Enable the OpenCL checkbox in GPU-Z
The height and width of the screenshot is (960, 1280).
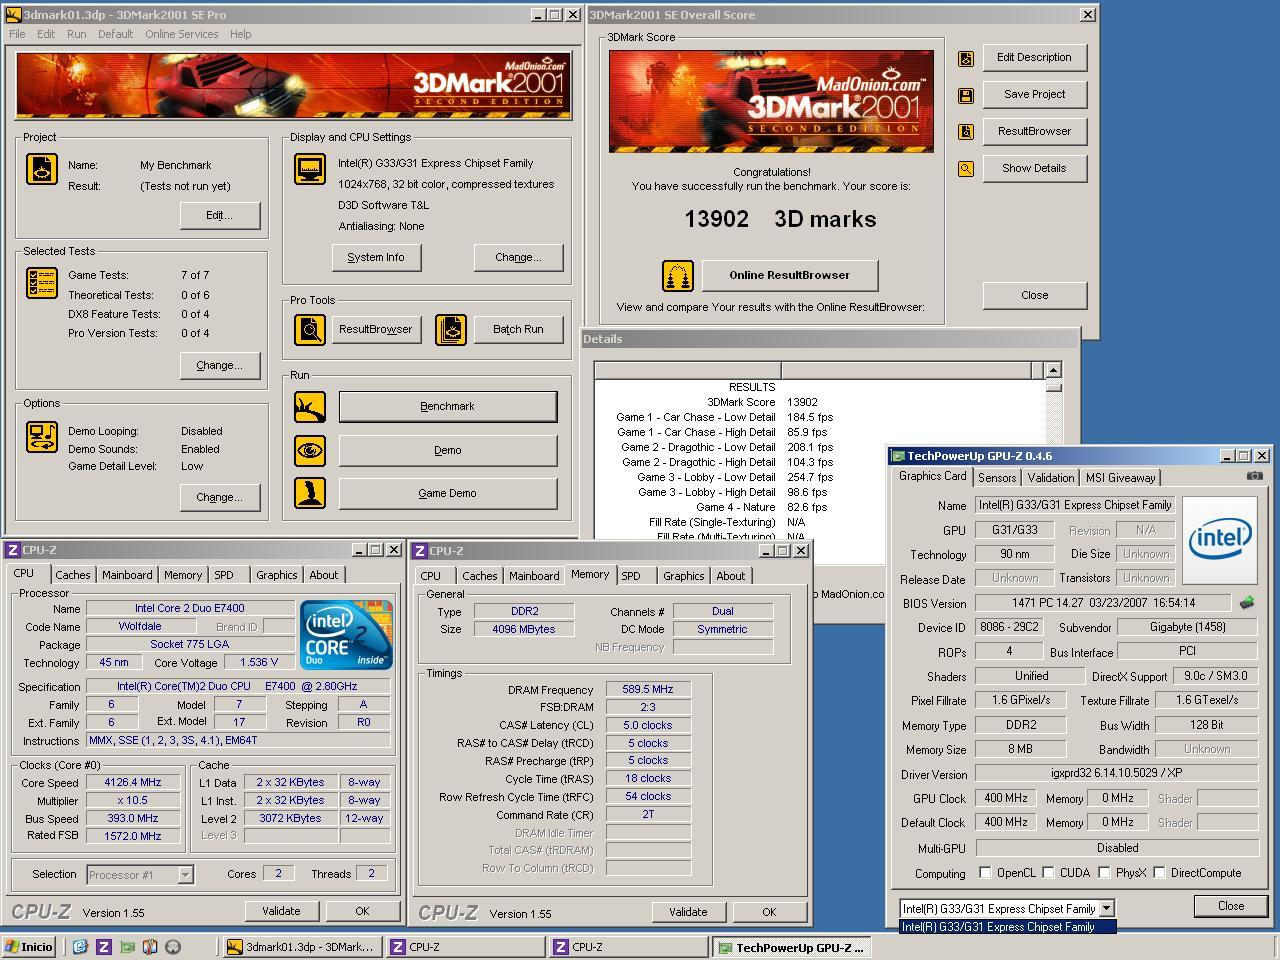tap(986, 873)
